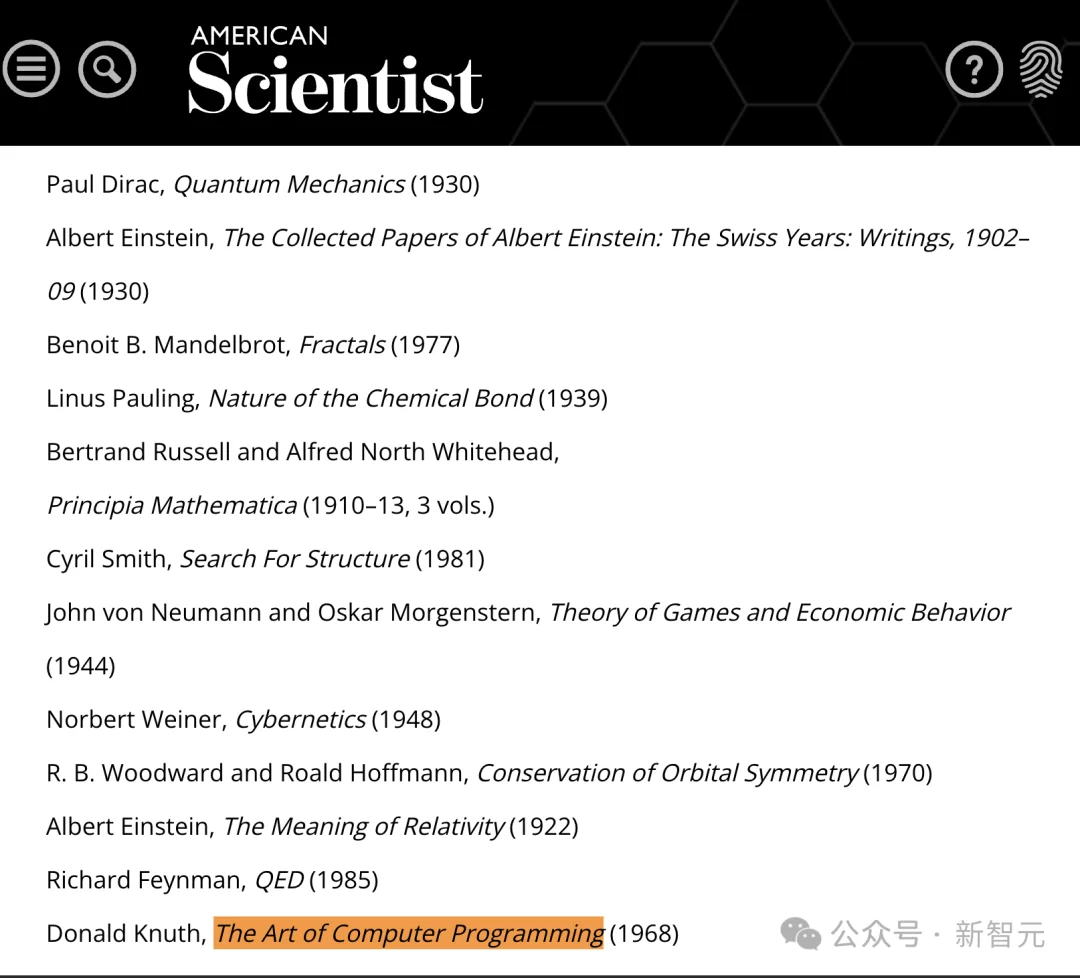Click the WeChat logo icon in watermark

click(801, 934)
